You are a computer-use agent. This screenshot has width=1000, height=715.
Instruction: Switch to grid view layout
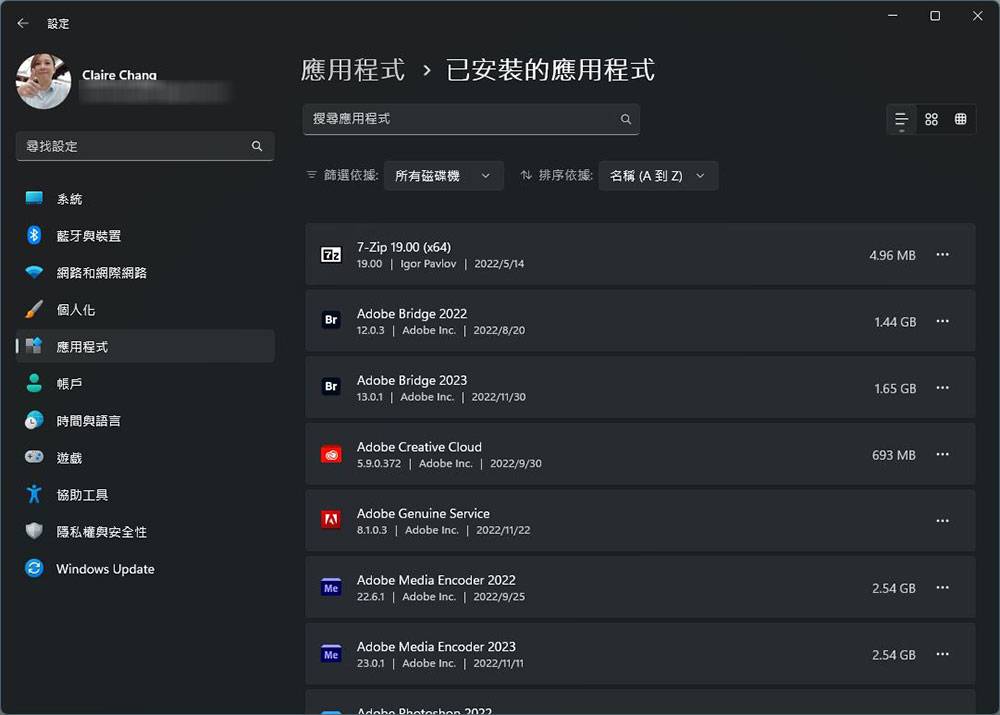(931, 118)
